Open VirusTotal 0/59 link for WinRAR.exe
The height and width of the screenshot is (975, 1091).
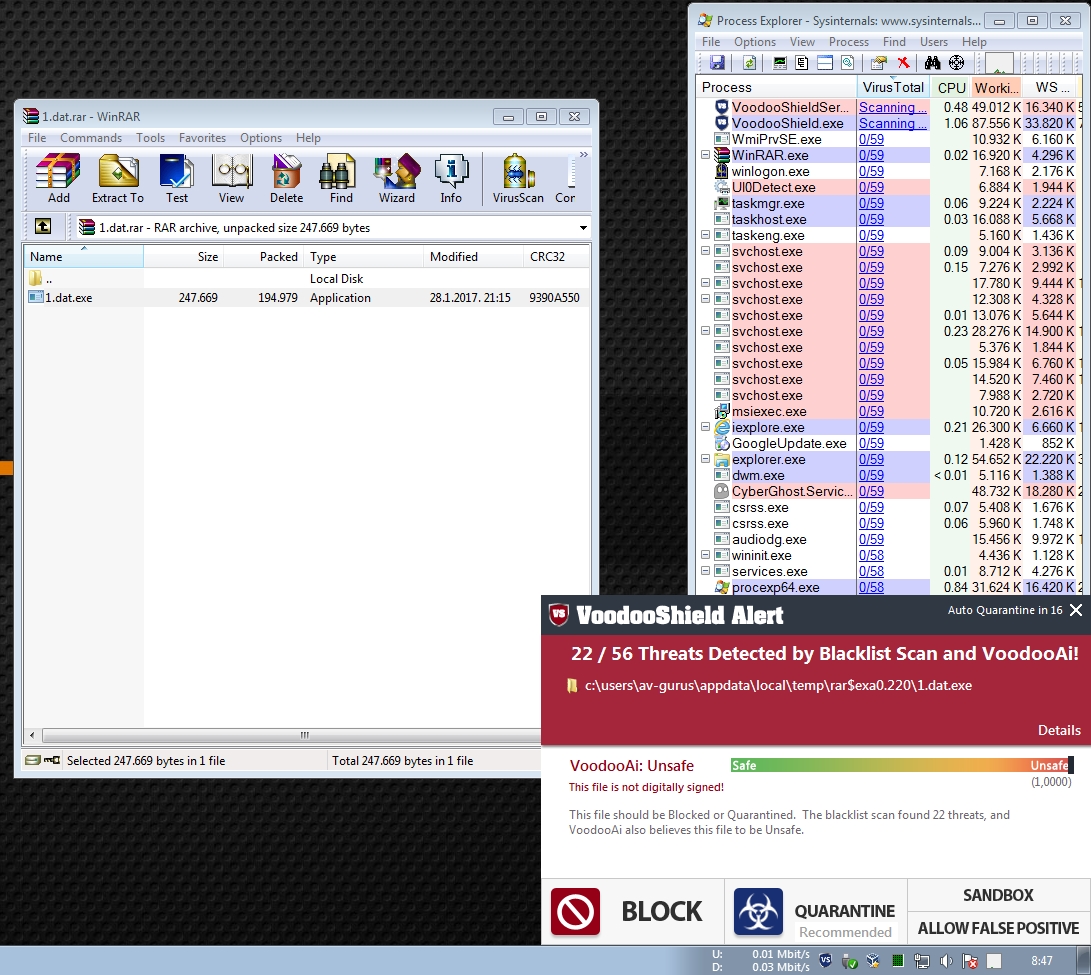(x=871, y=155)
